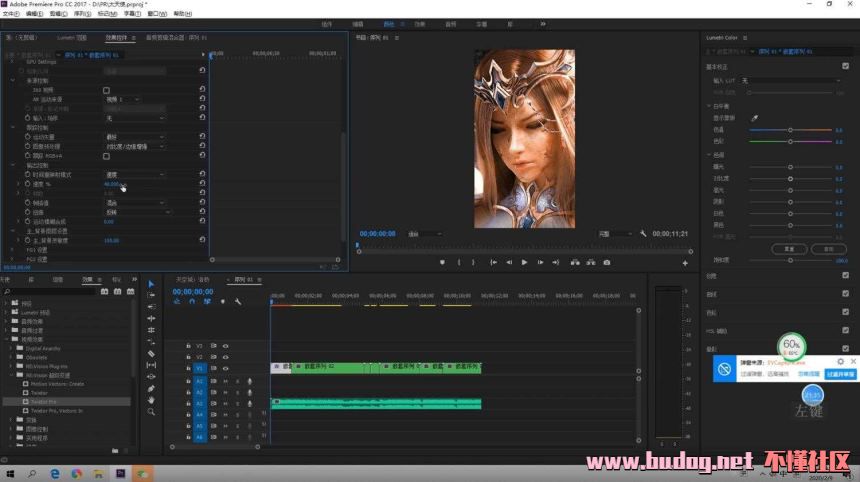
Task: Create new custom bin in Effects panel
Action: tap(115, 451)
